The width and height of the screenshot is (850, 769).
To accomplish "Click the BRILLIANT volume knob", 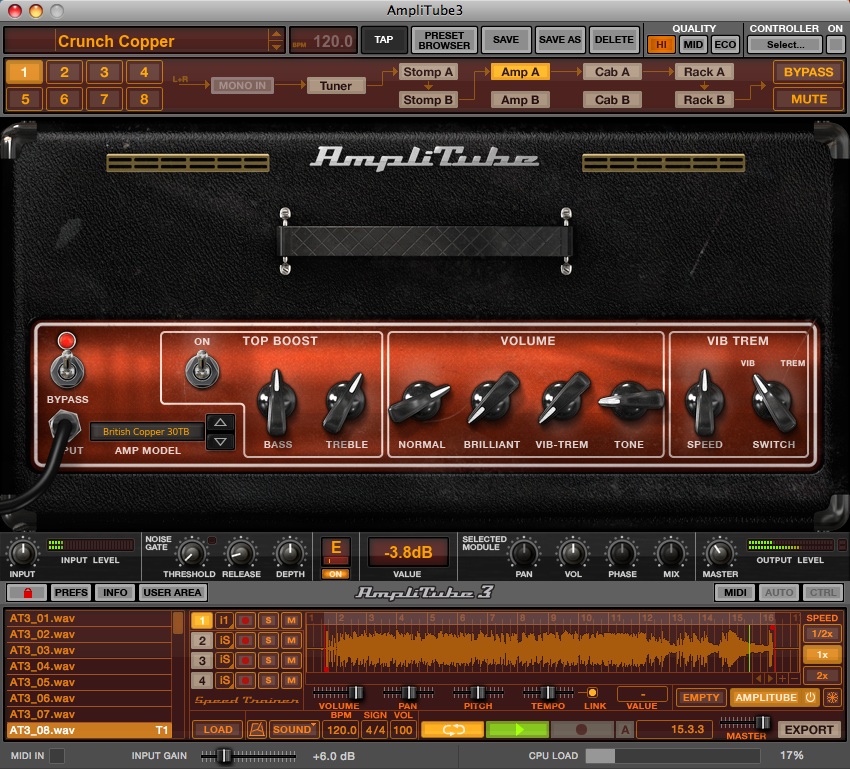I will click(492, 398).
